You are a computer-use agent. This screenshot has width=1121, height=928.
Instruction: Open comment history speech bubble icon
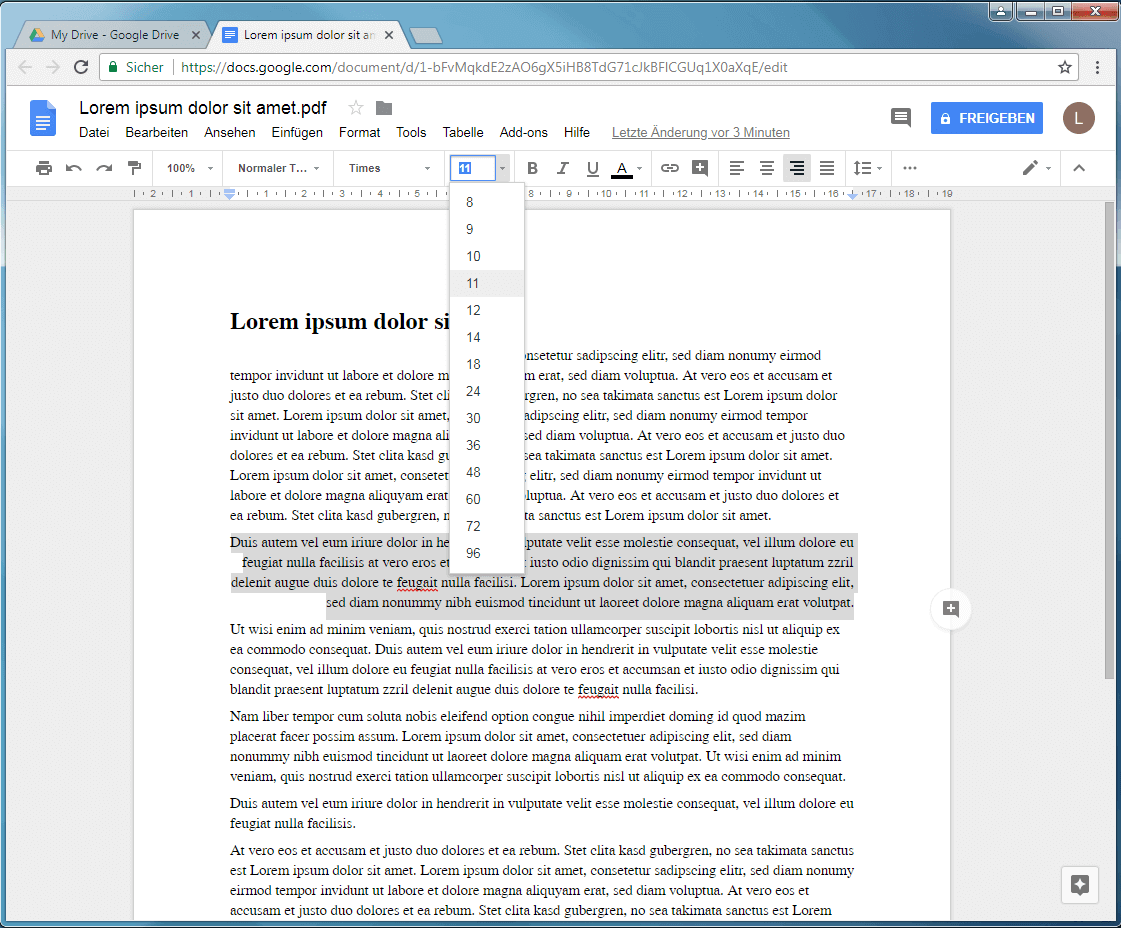901,118
